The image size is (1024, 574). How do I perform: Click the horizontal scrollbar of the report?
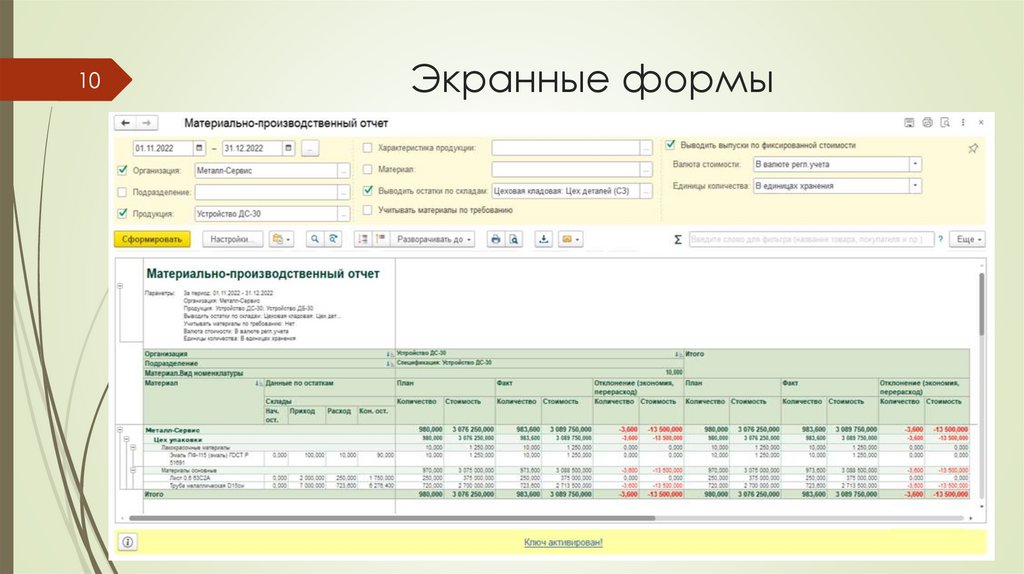pos(392,518)
